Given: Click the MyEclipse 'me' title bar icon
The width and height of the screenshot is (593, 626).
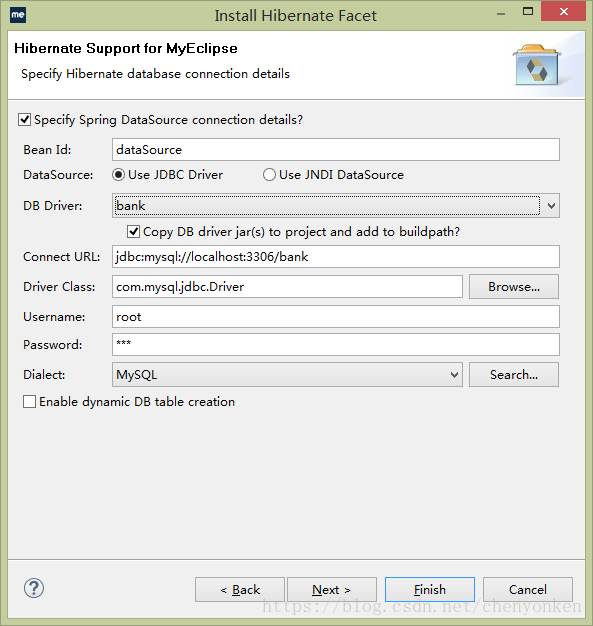Looking at the screenshot, I should click(x=18, y=15).
